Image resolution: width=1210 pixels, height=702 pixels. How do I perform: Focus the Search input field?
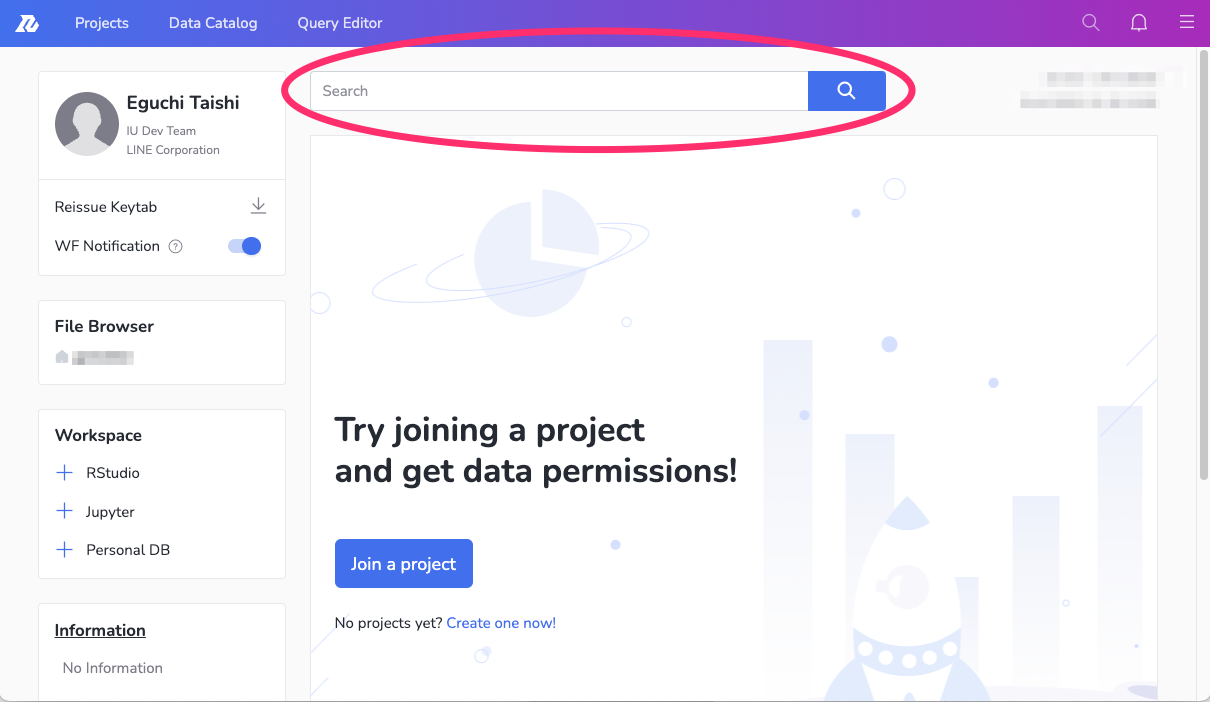point(559,91)
